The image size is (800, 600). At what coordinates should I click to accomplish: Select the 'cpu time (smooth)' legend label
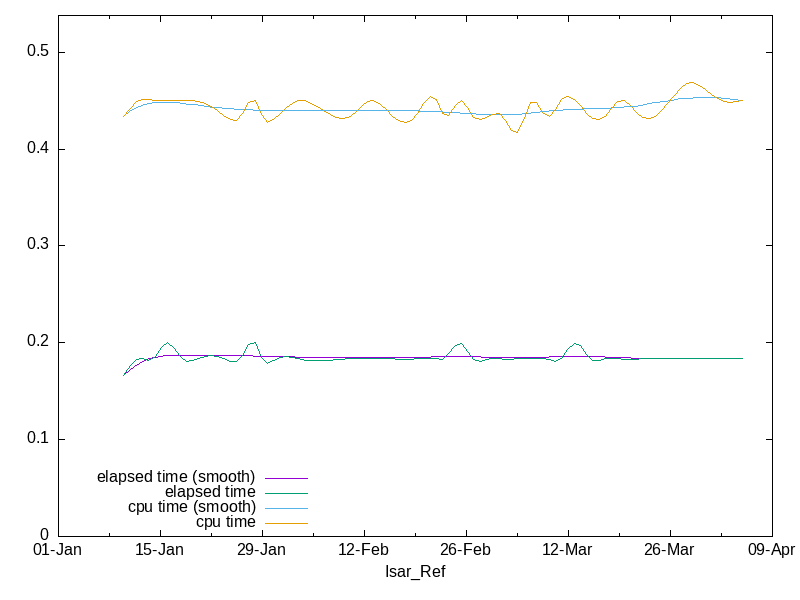tap(191, 507)
